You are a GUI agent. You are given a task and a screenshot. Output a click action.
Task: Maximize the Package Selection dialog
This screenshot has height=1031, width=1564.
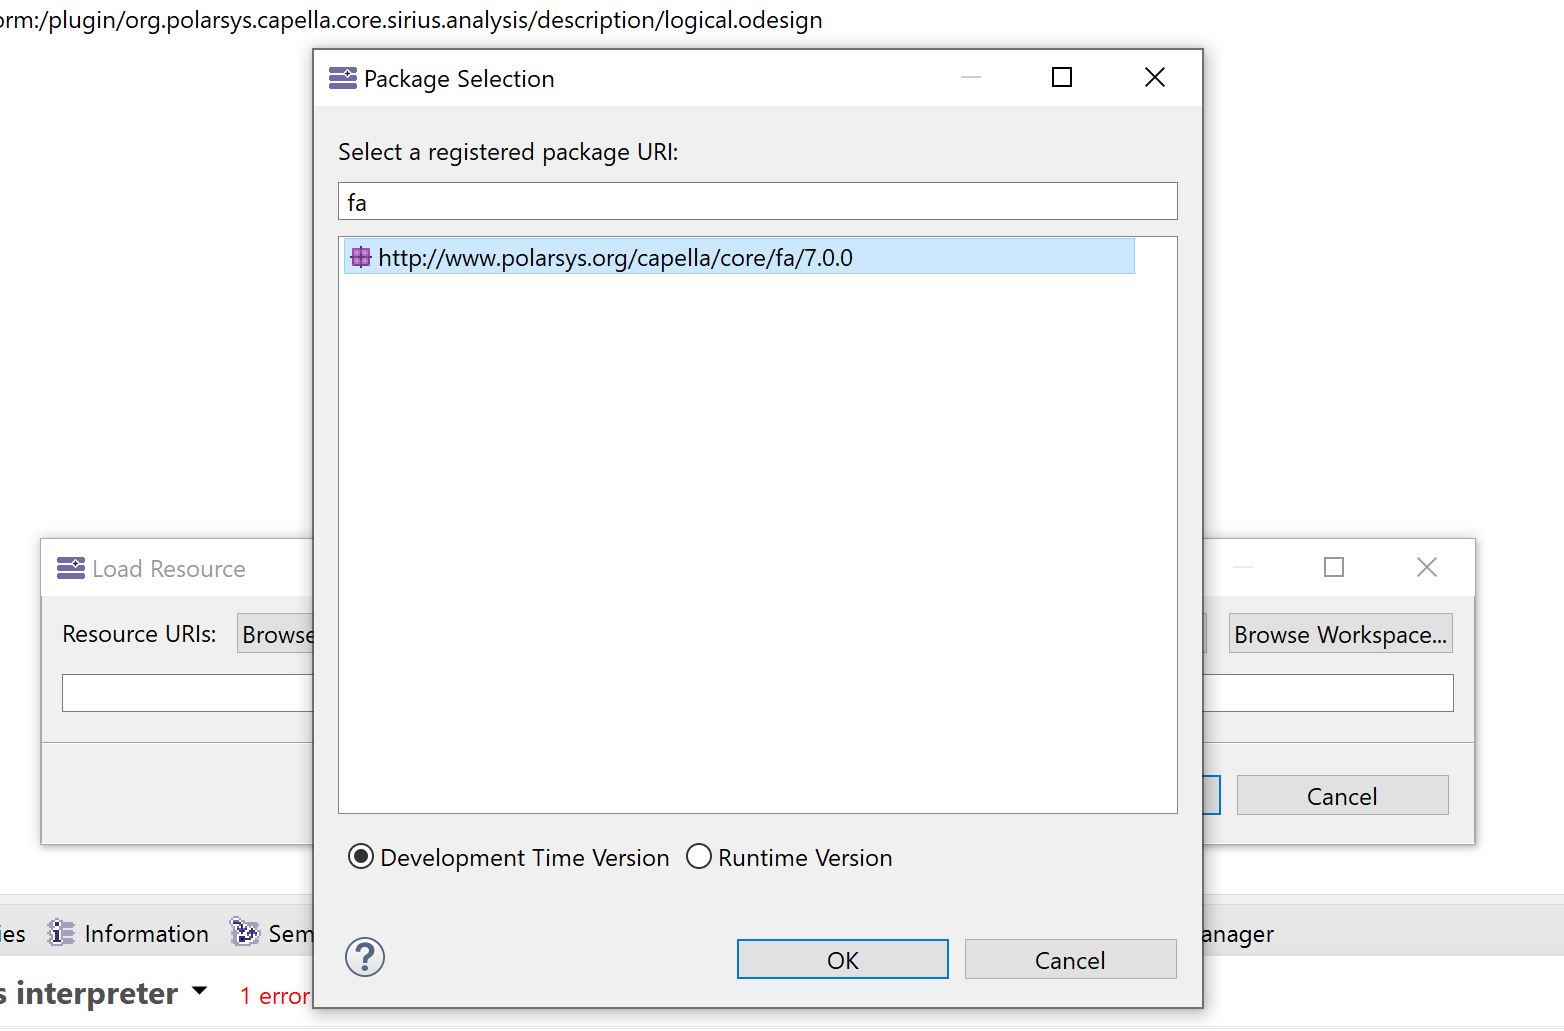[1062, 78]
